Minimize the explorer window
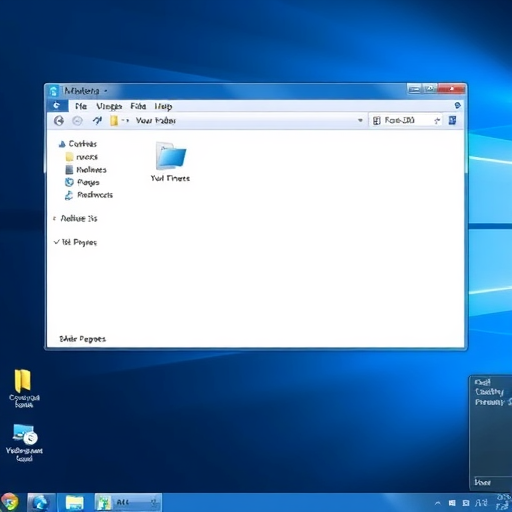The image size is (512, 512). point(415,89)
